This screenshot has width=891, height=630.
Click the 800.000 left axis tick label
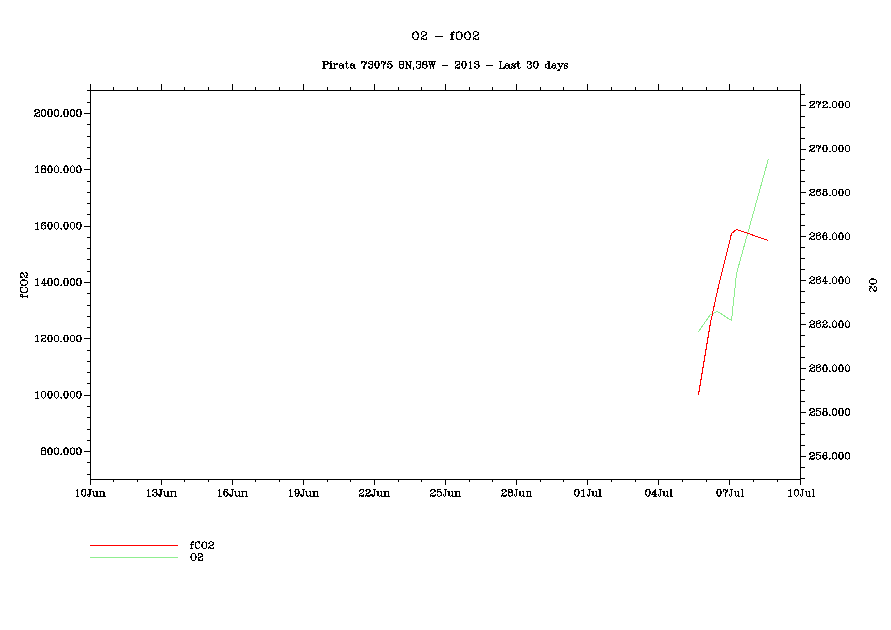pos(59,451)
